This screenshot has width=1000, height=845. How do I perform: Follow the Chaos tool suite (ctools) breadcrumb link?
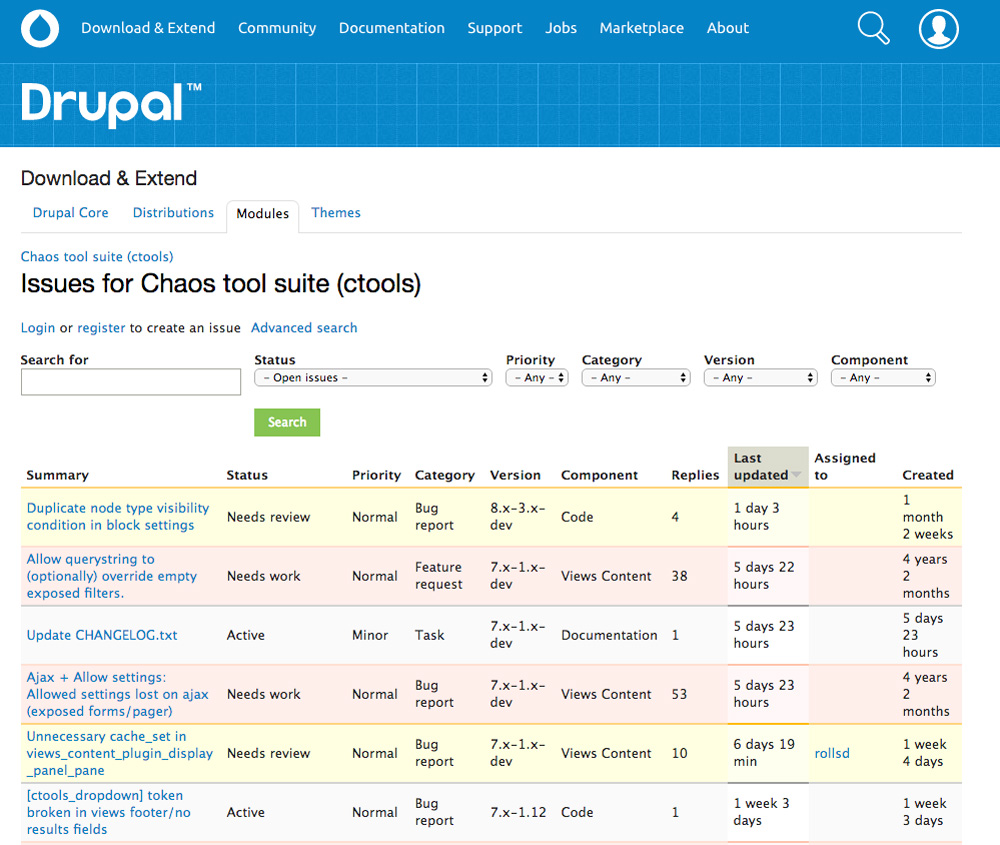point(97,256)
